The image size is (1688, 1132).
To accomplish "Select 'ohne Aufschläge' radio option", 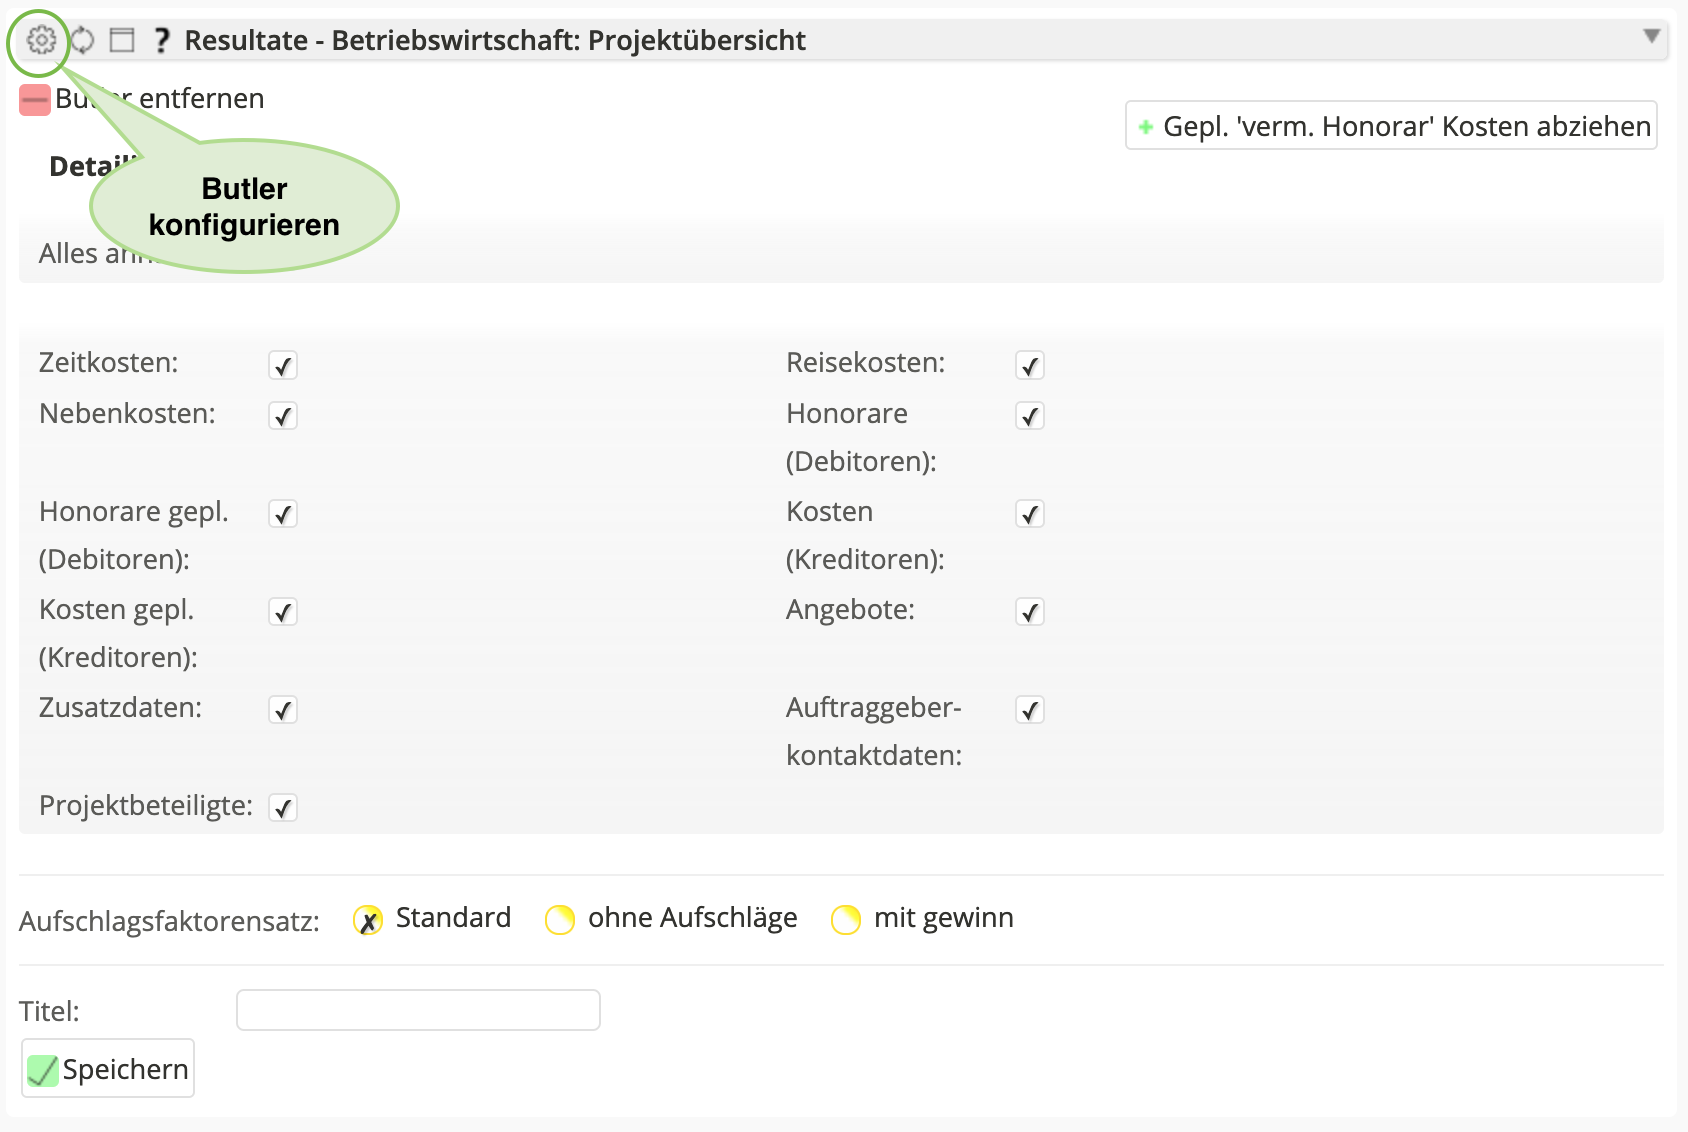I will (560, 920).
